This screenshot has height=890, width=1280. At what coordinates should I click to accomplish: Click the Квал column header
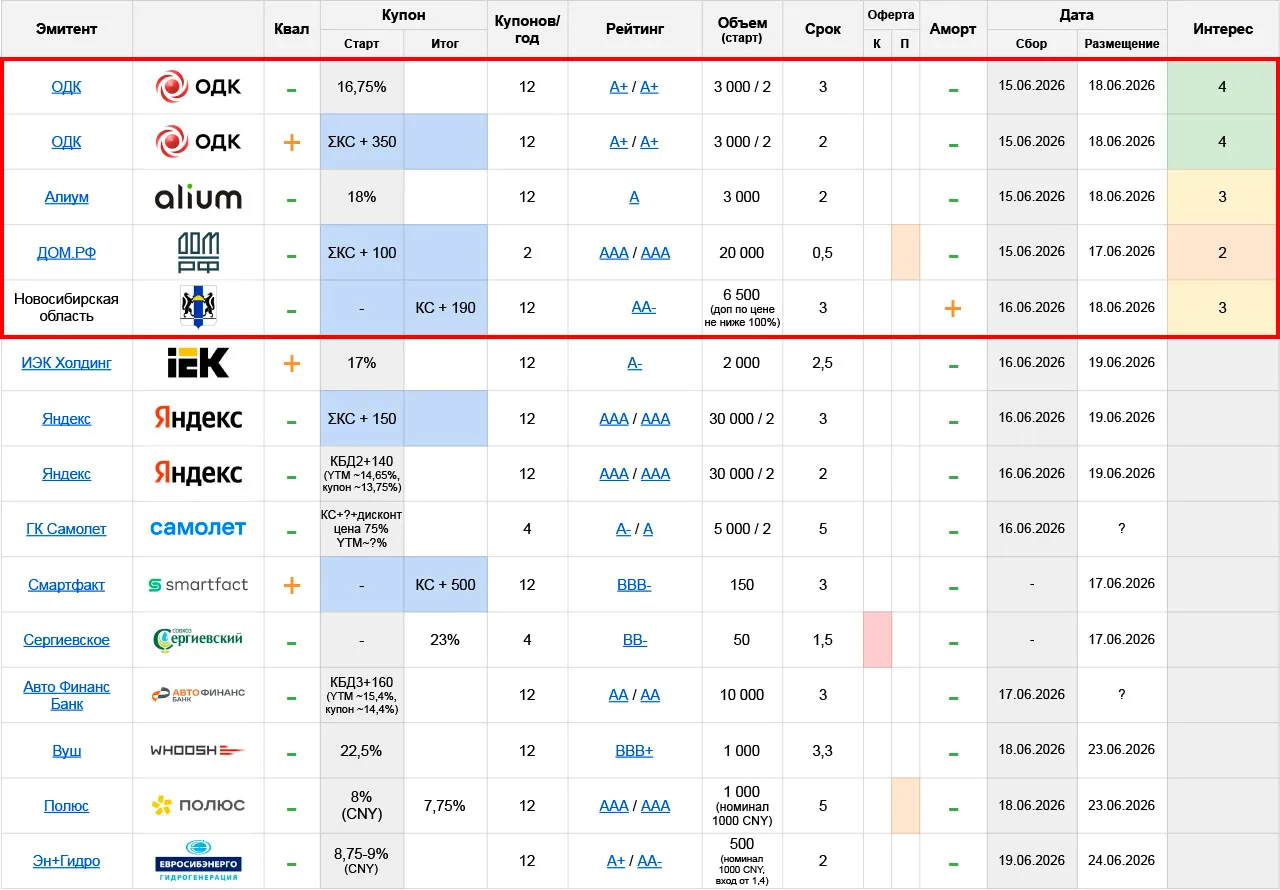pos(291,29)
